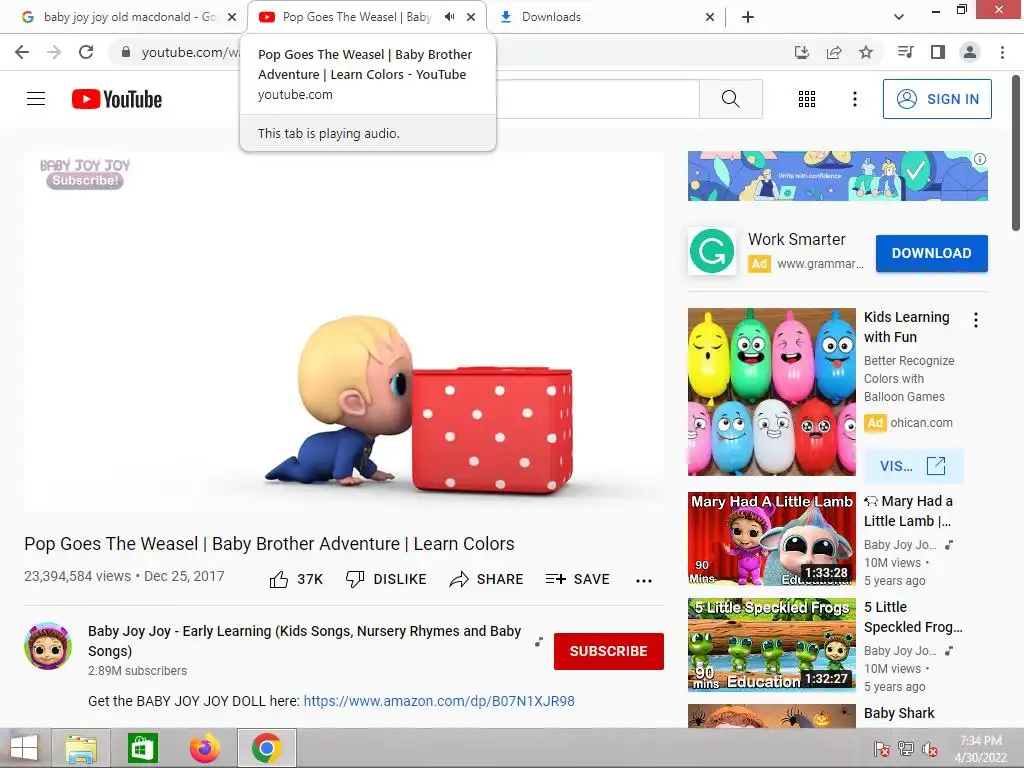Open the Baby Joy Joy channel name
The image size is (1024, 768).
tap(304, 641)
